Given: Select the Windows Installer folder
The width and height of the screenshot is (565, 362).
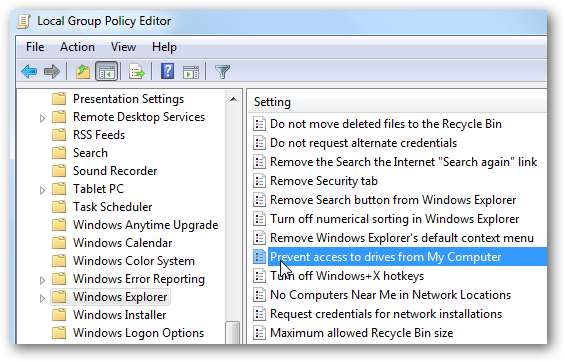Looking at the screenshot, I should tap(119, 315).
